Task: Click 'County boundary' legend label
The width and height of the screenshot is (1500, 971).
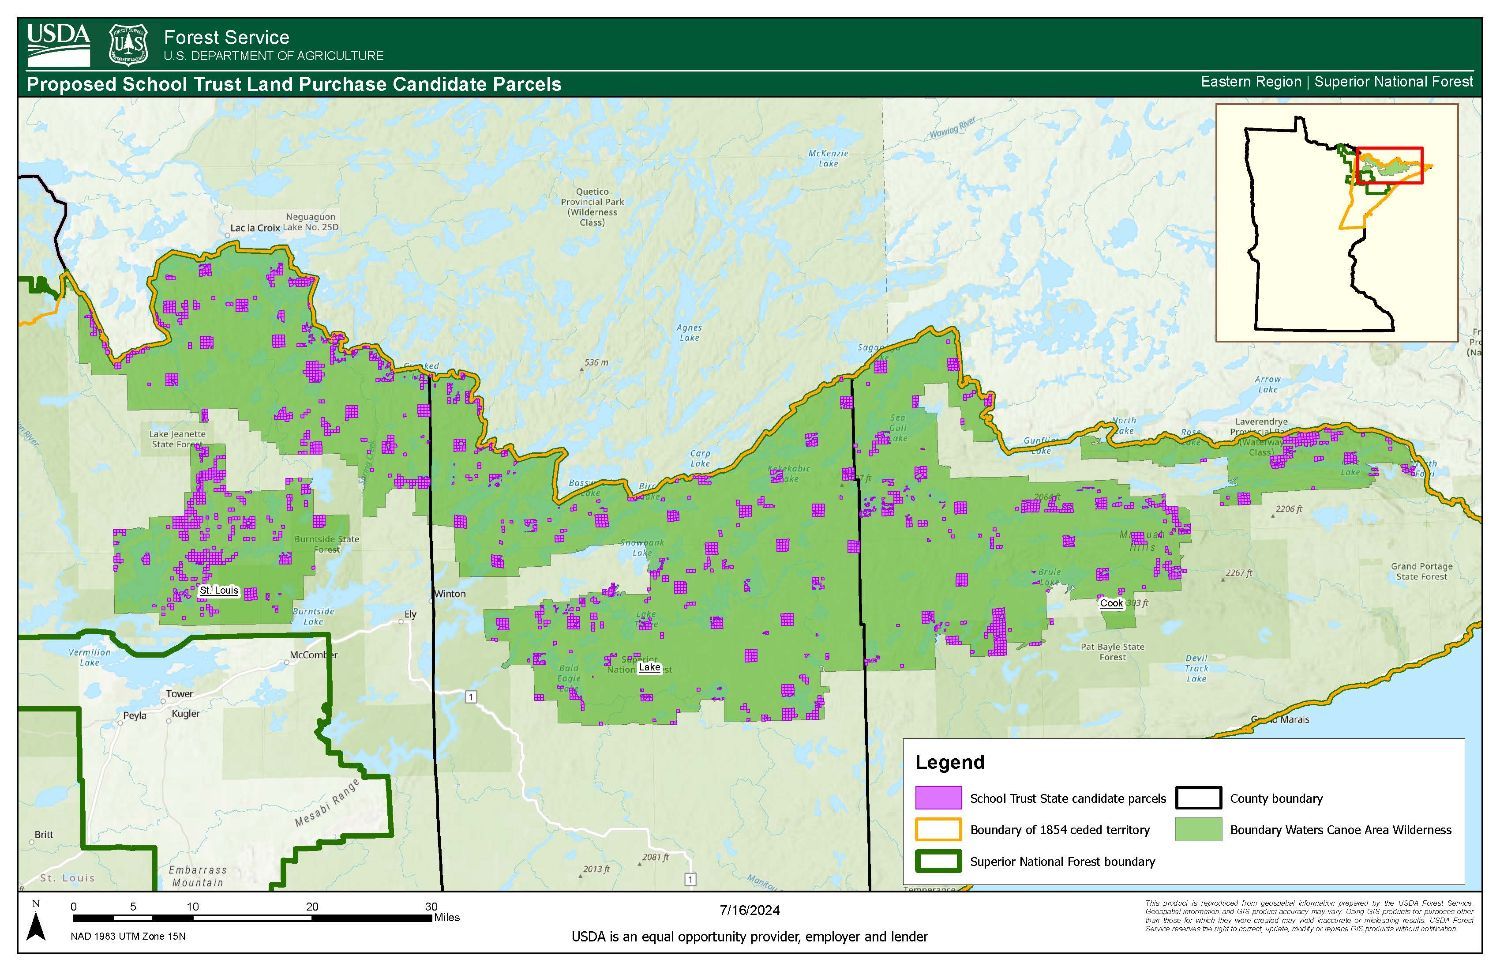Action: click(x=1276, y=799)
